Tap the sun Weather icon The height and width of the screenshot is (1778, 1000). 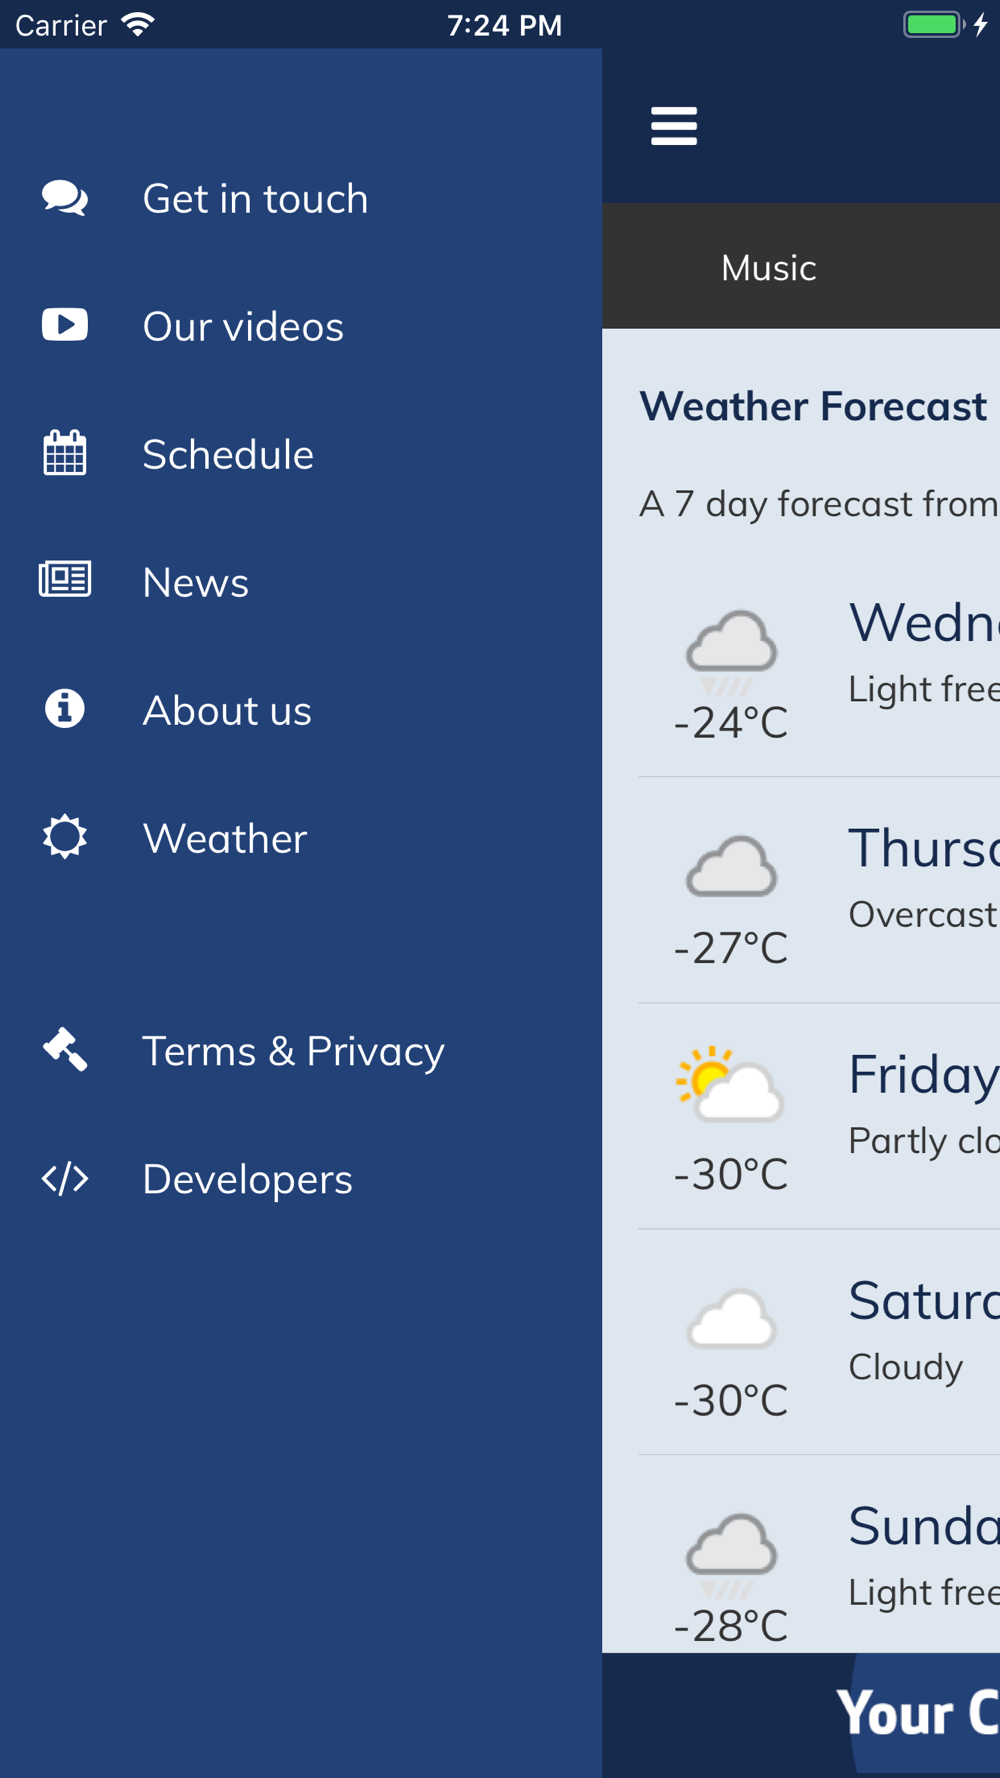click(x=65, y=837)
